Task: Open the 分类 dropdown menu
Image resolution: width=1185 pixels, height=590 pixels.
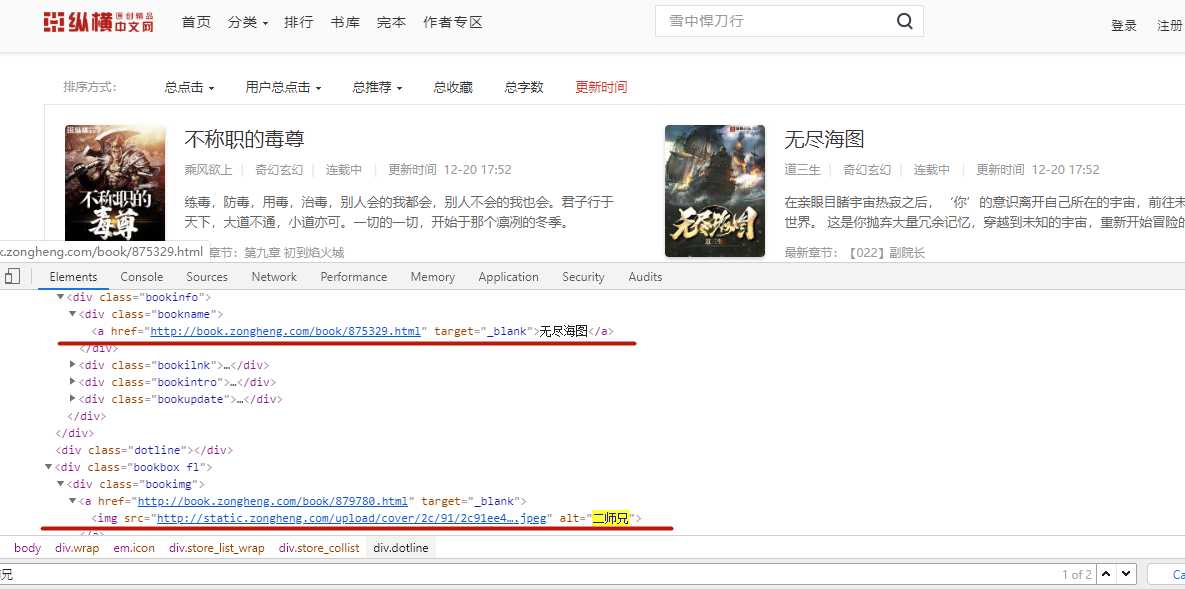Action: tap(248, 22)
